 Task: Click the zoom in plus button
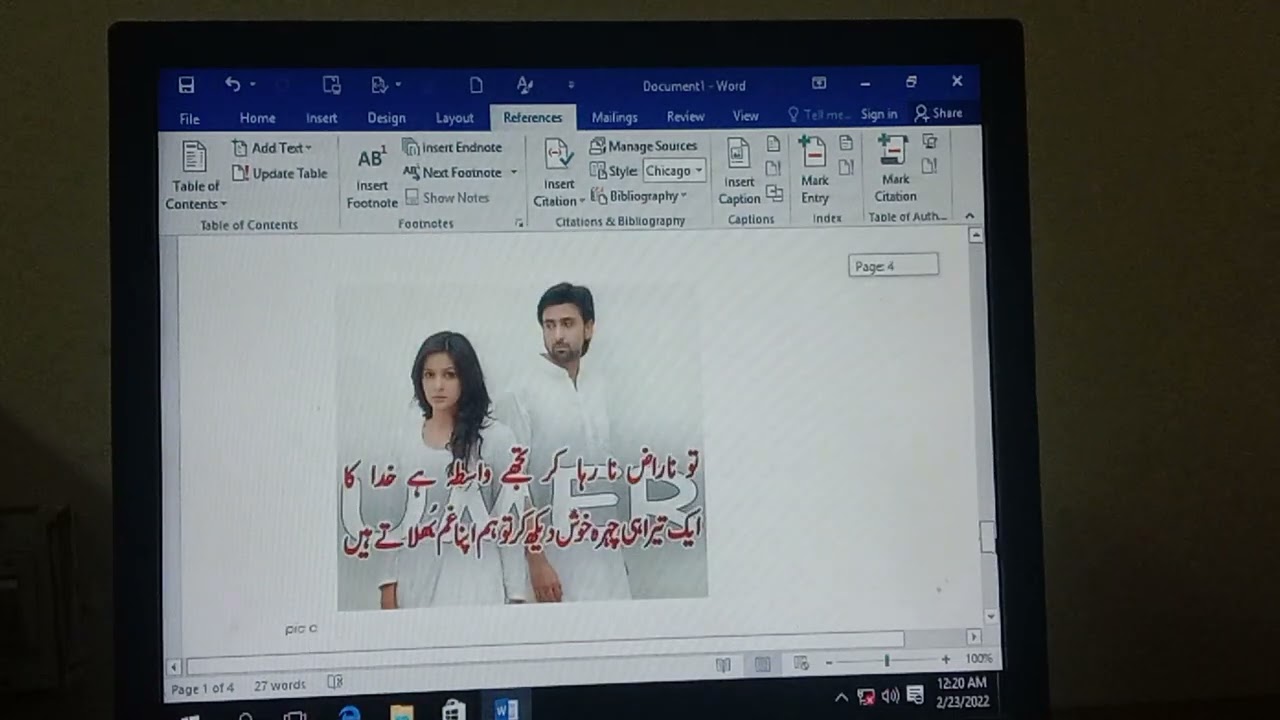(945, 659)
